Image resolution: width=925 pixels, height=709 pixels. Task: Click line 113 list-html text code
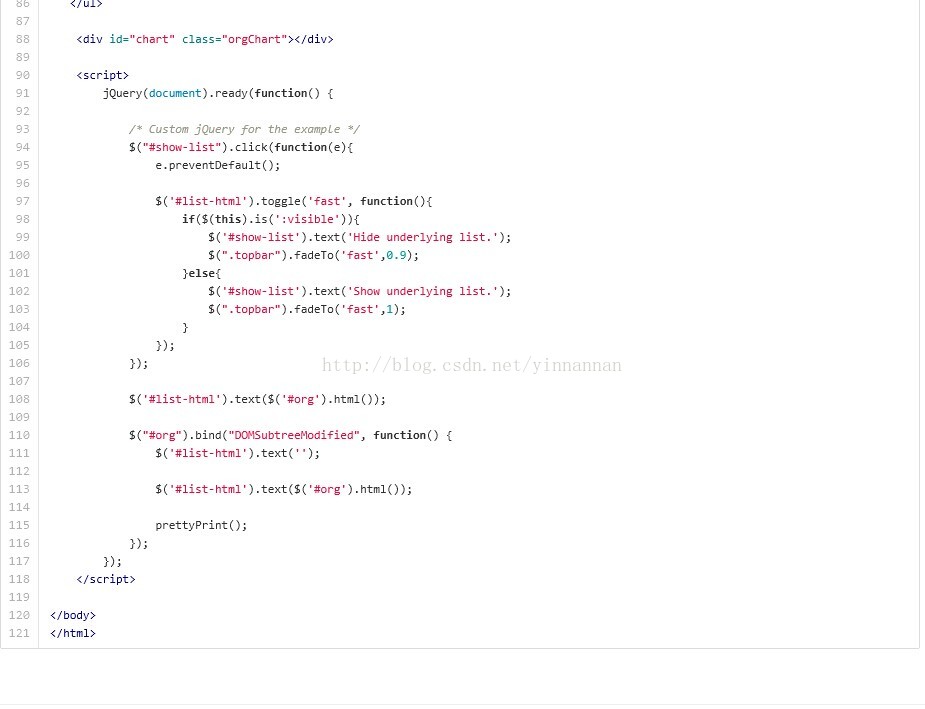tap(284, 490)
